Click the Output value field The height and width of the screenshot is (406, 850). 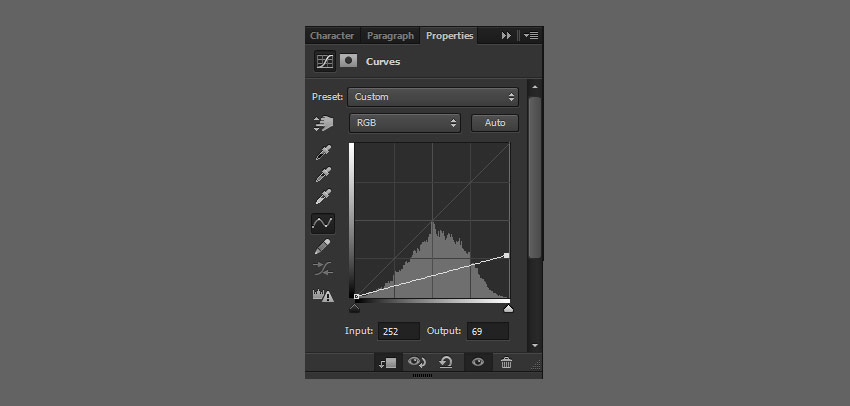click(x=488, y=331)
